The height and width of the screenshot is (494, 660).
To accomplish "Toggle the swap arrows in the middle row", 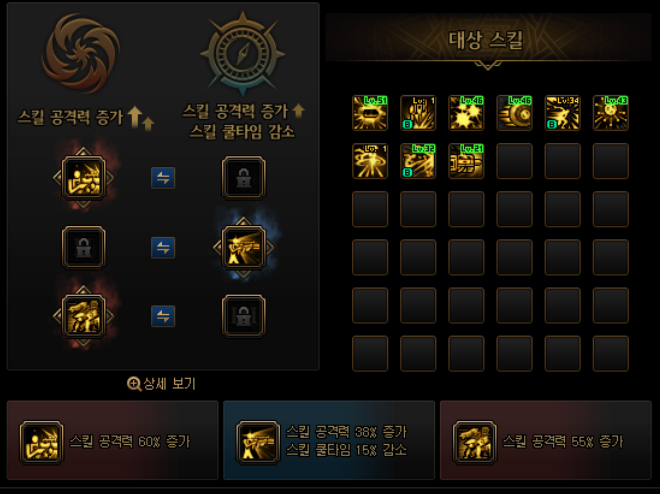I will [163, 247].
